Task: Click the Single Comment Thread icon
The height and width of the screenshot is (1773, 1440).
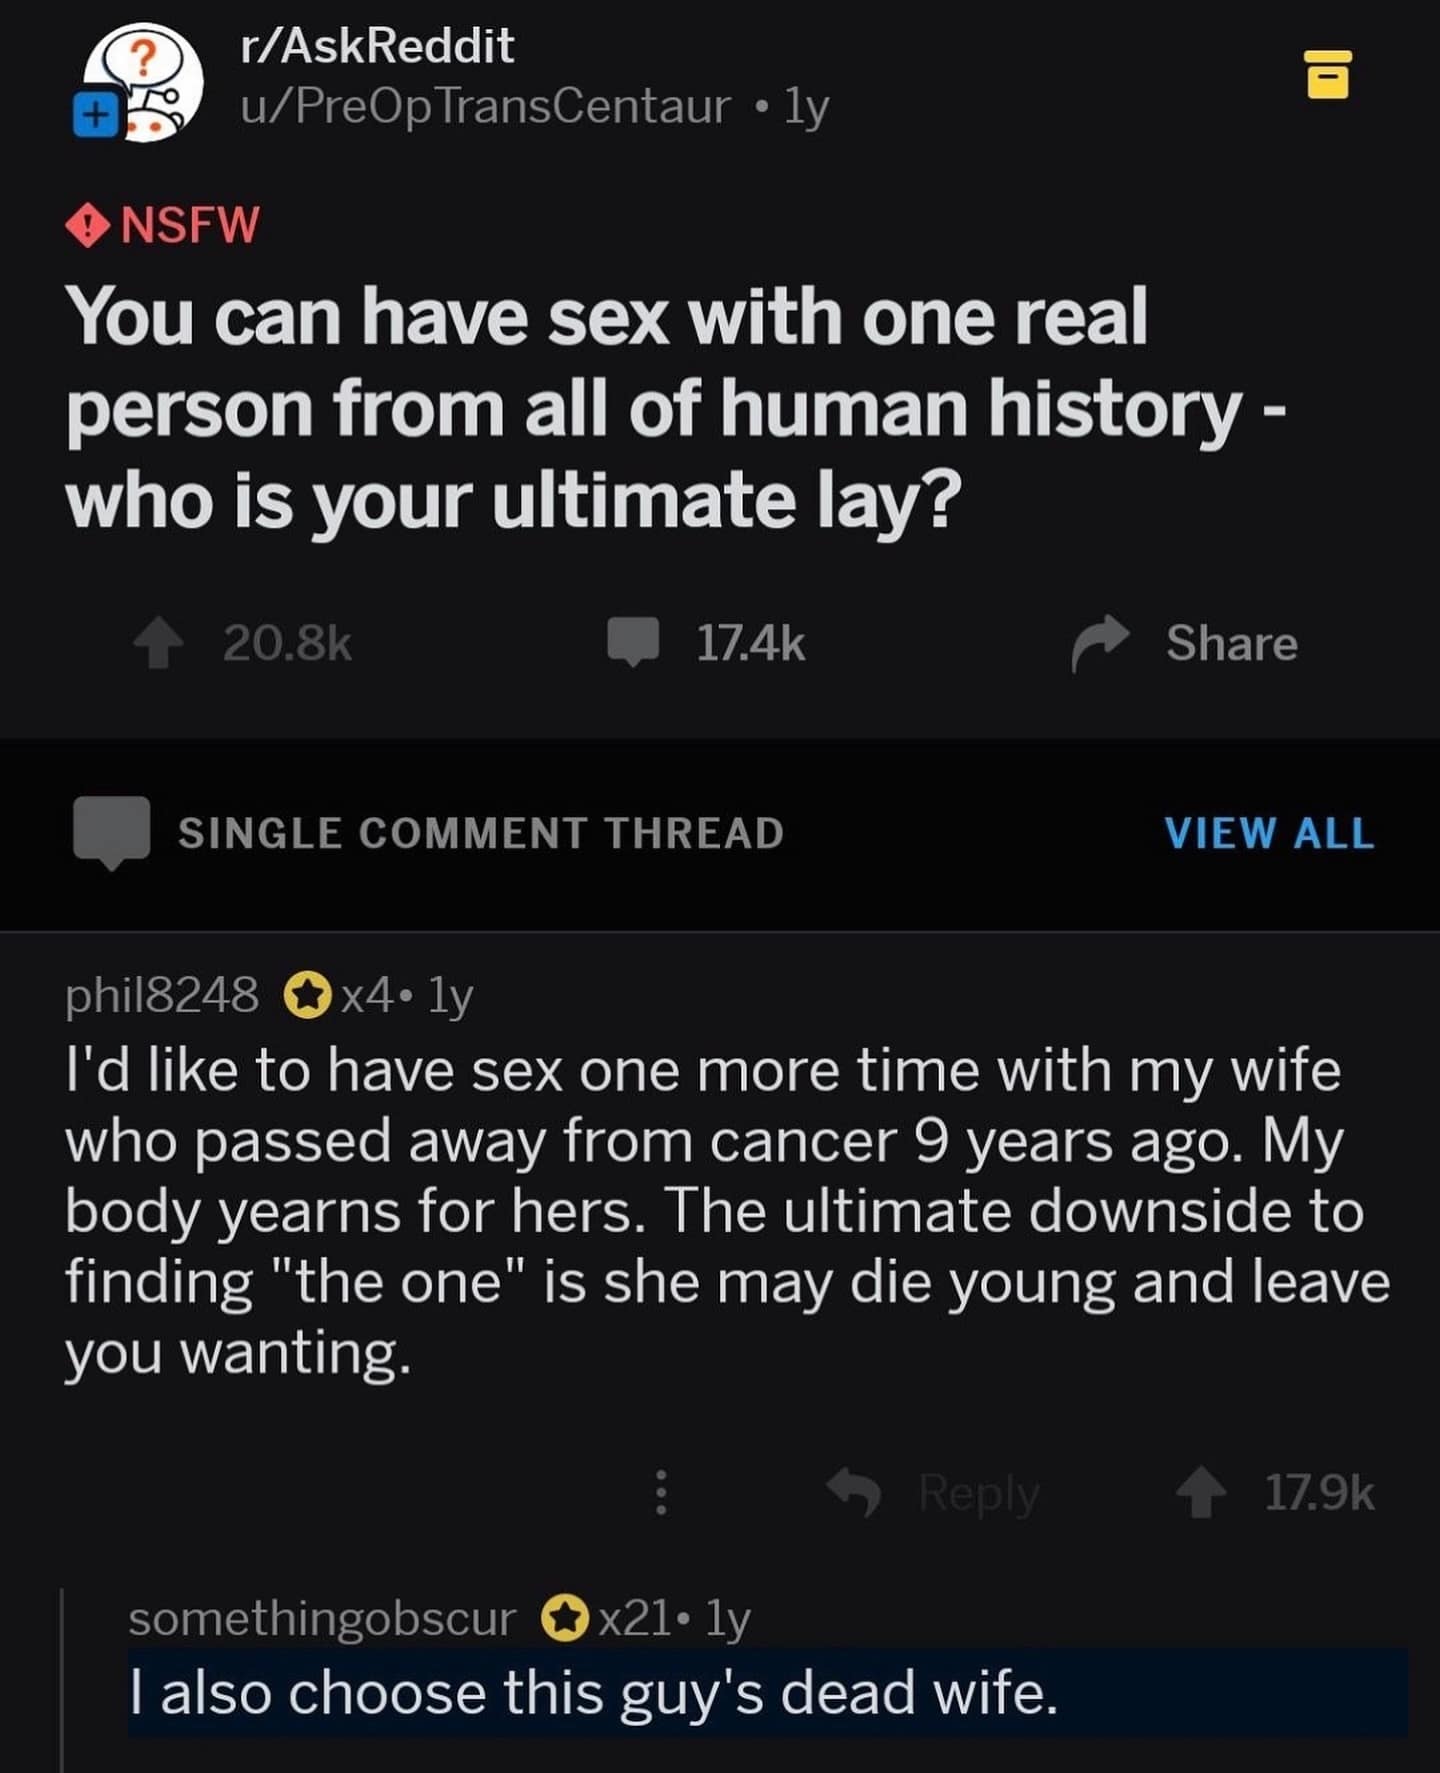Action: 111,832
